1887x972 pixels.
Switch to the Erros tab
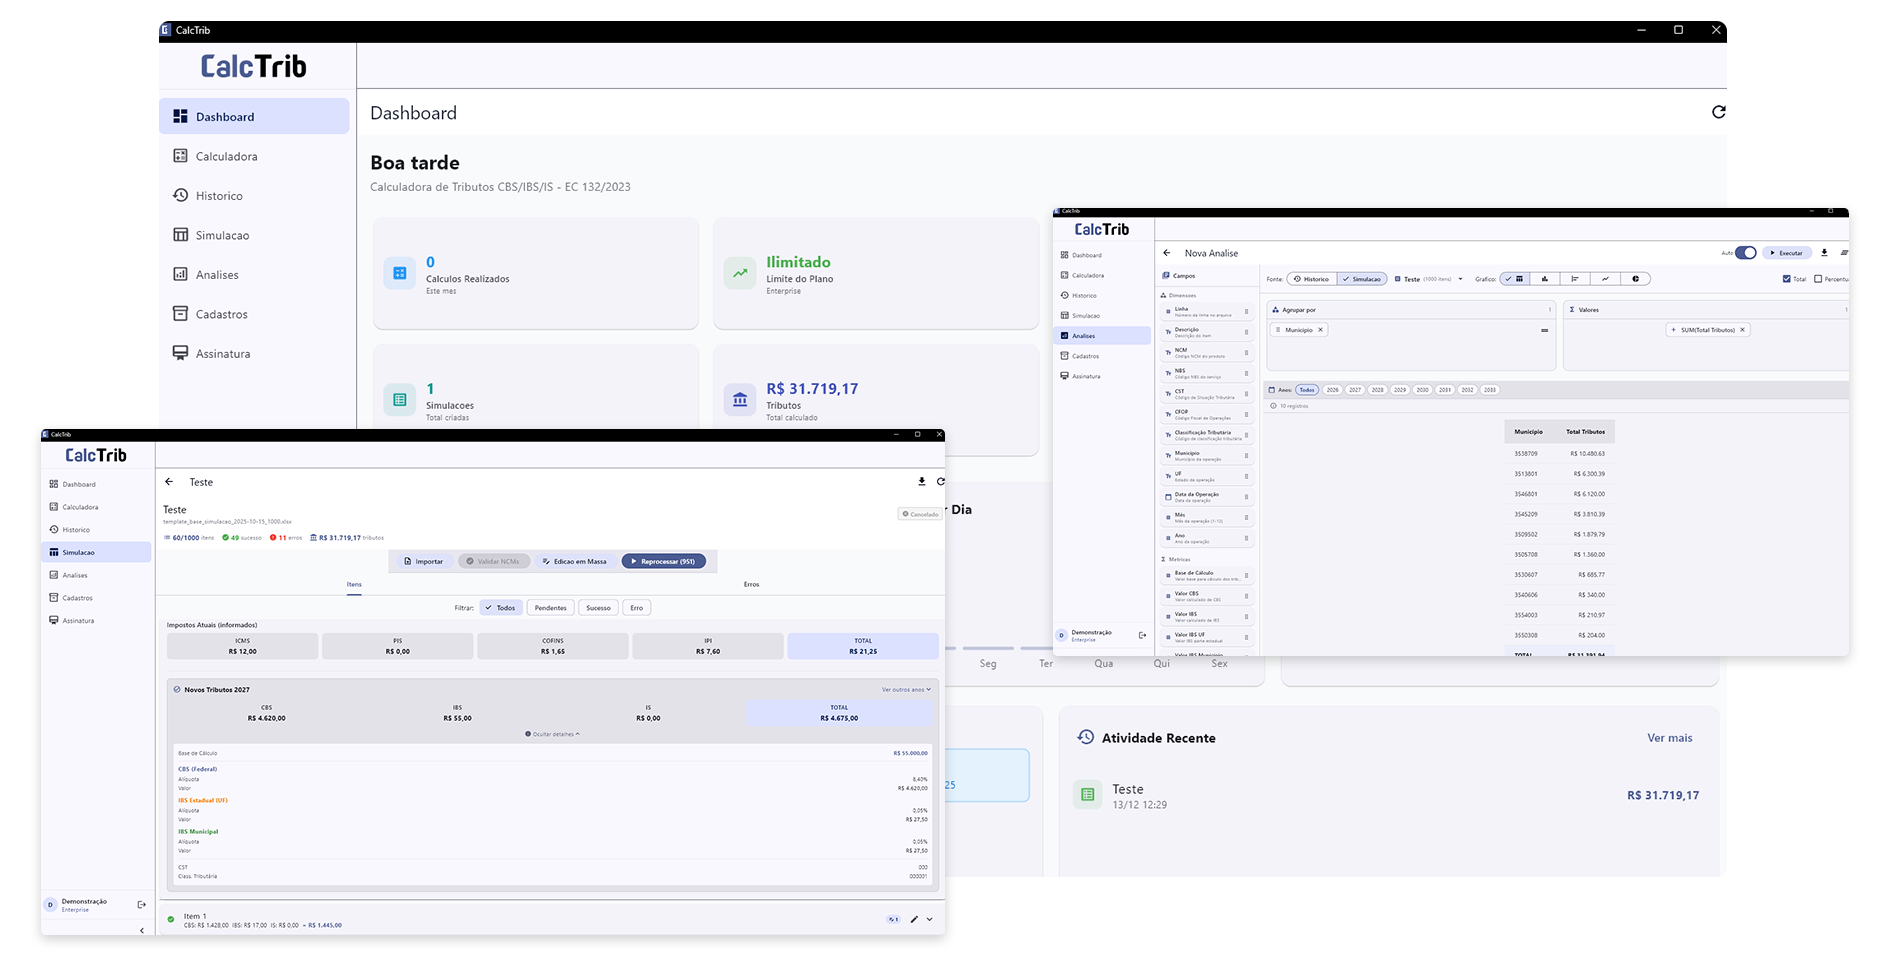(x=751, y=585)
